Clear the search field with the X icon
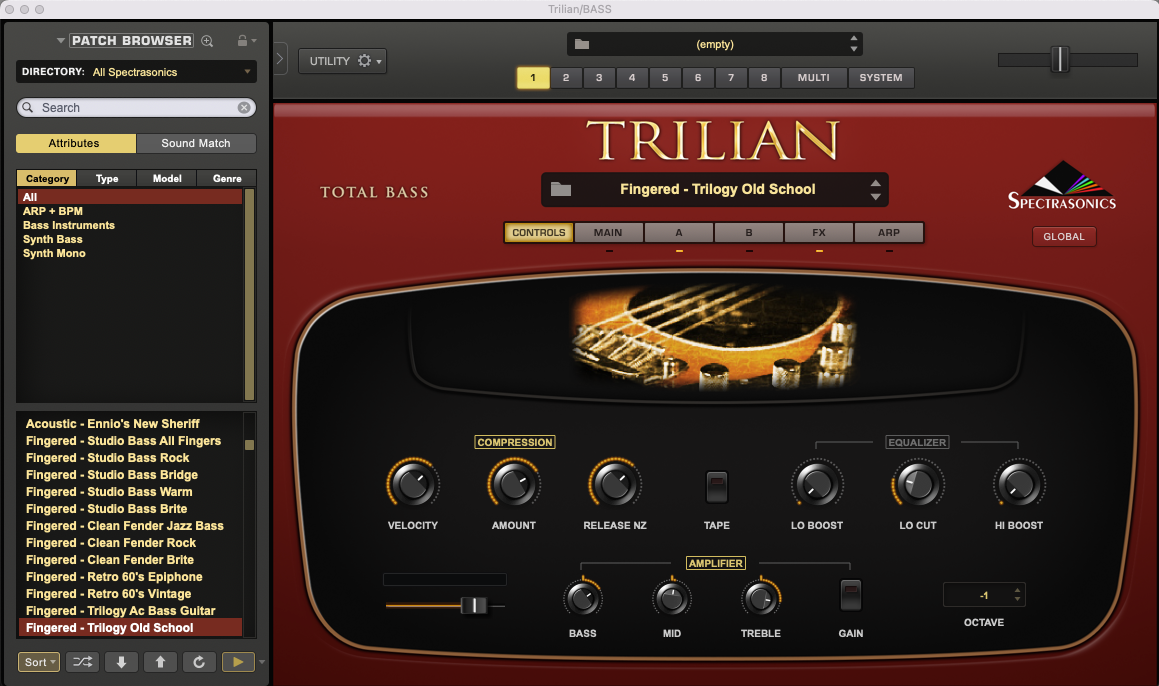 244,108
